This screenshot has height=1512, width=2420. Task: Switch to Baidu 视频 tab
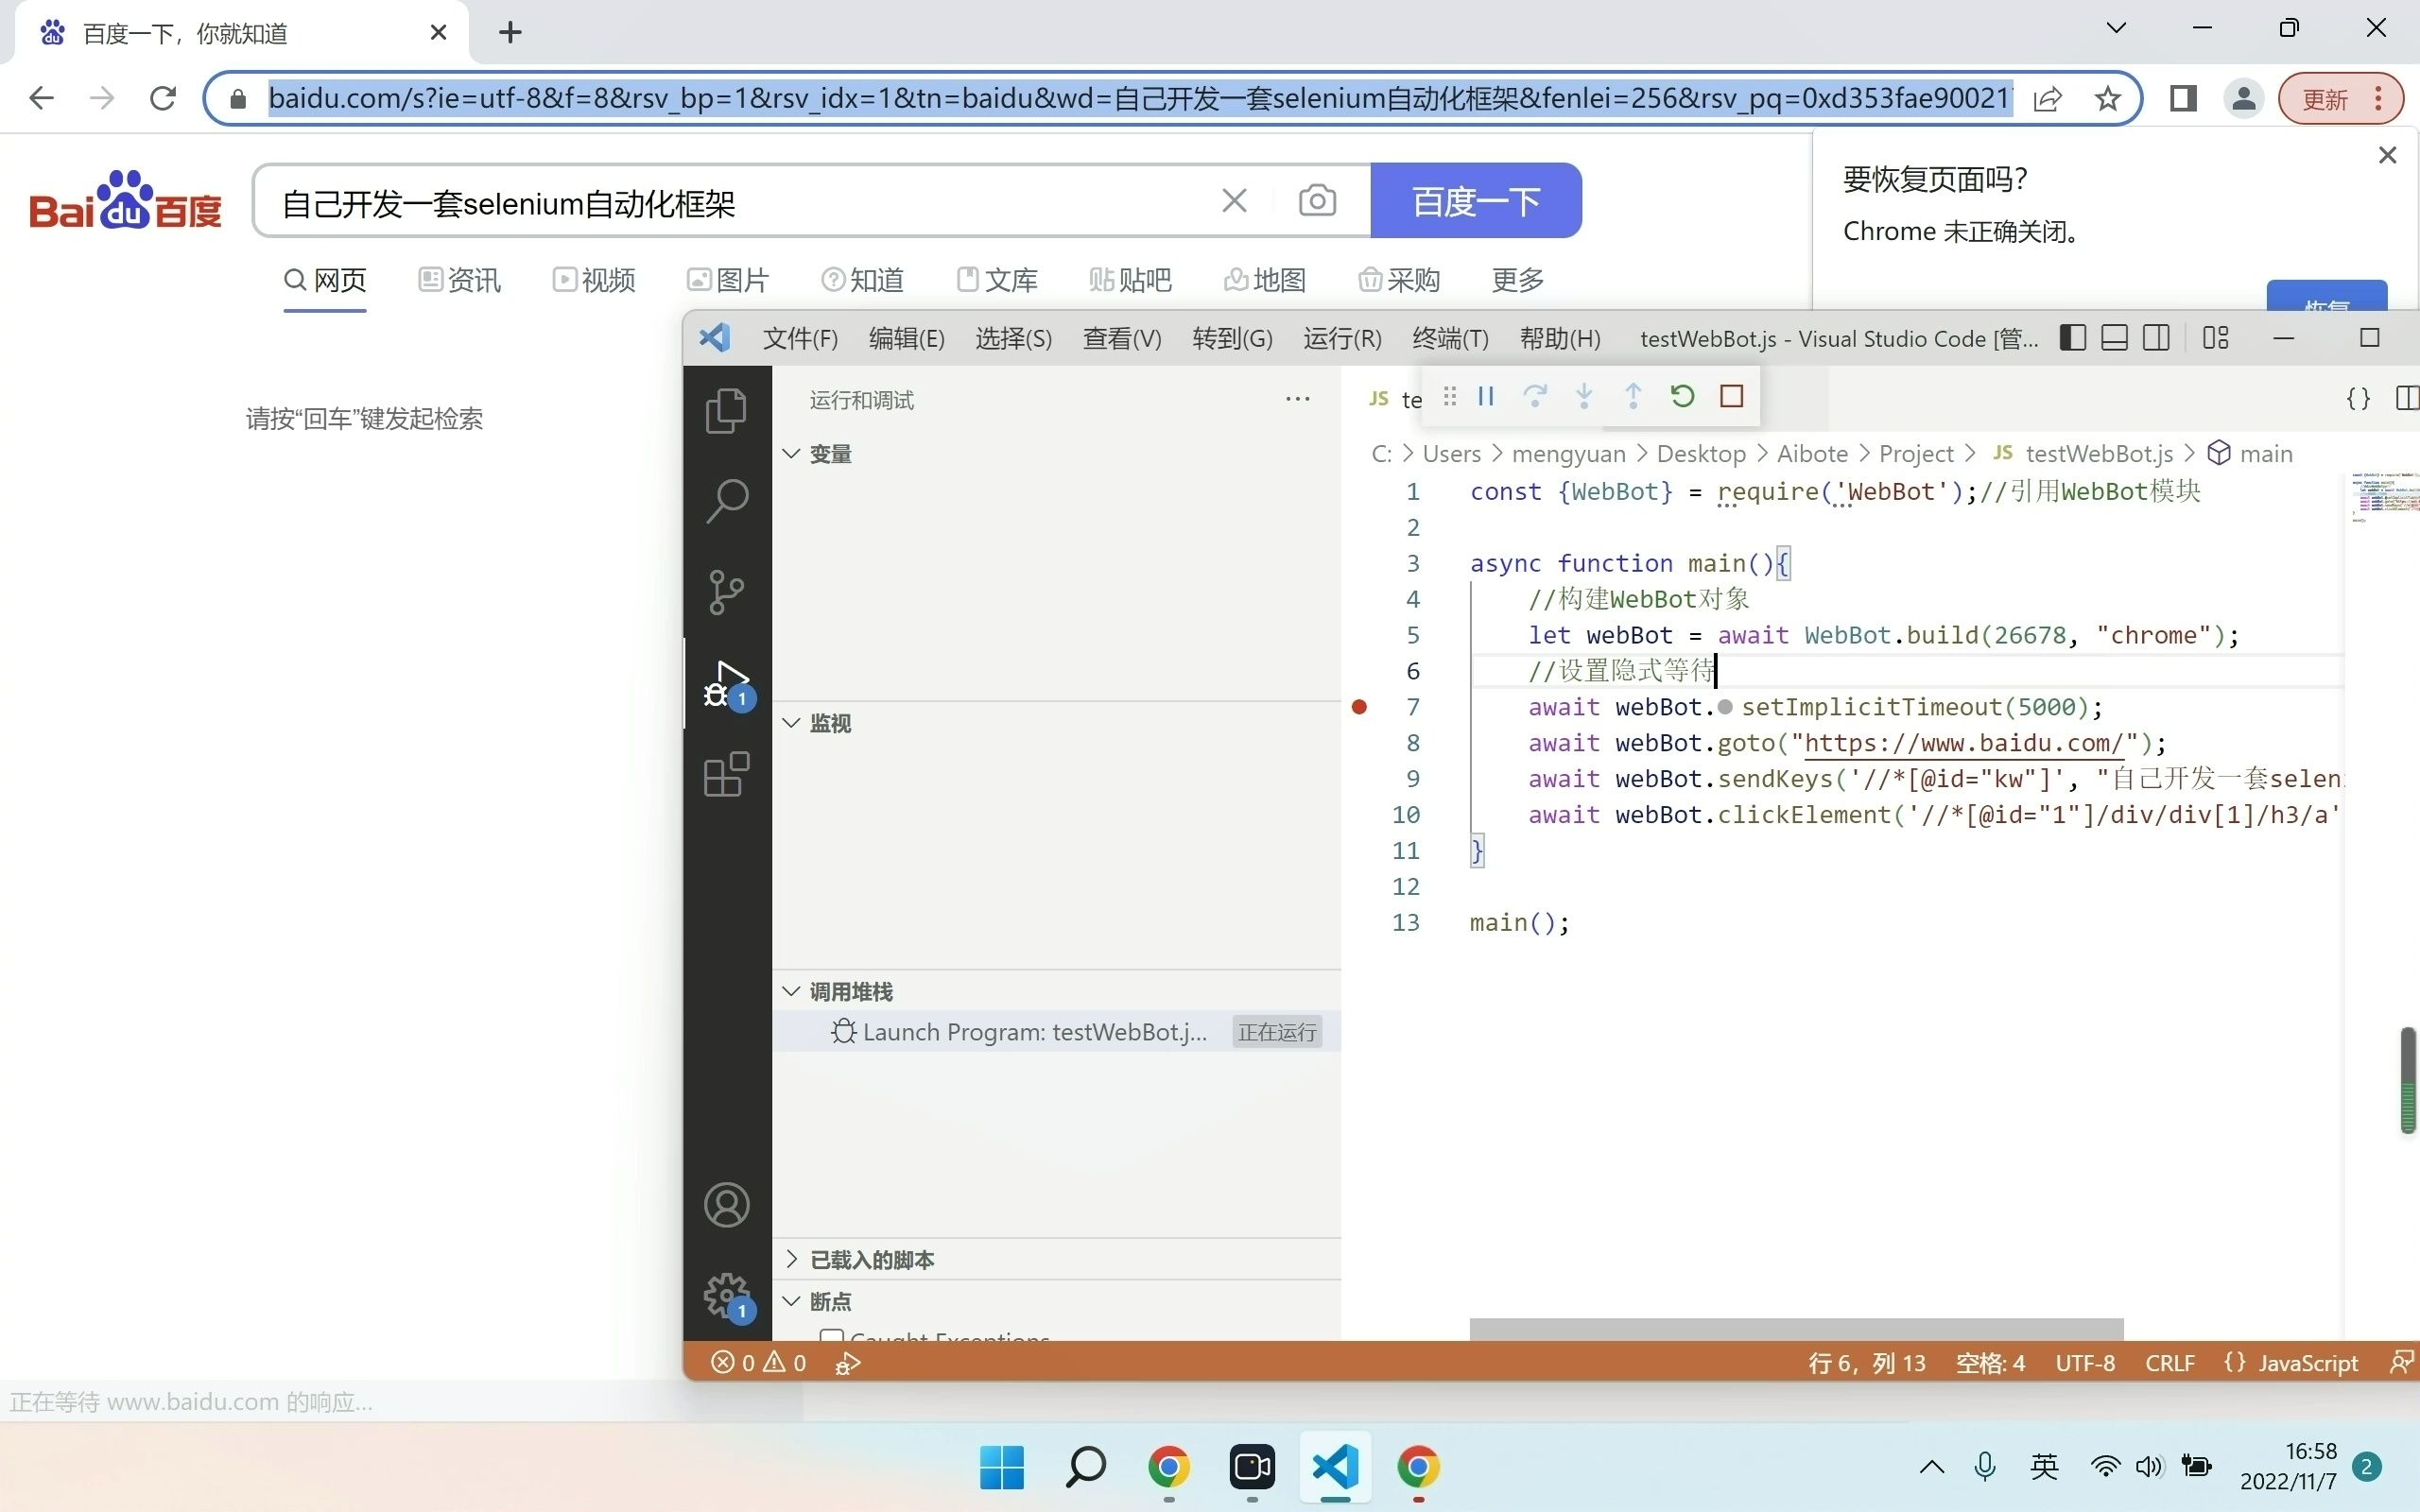pos(594,280)
